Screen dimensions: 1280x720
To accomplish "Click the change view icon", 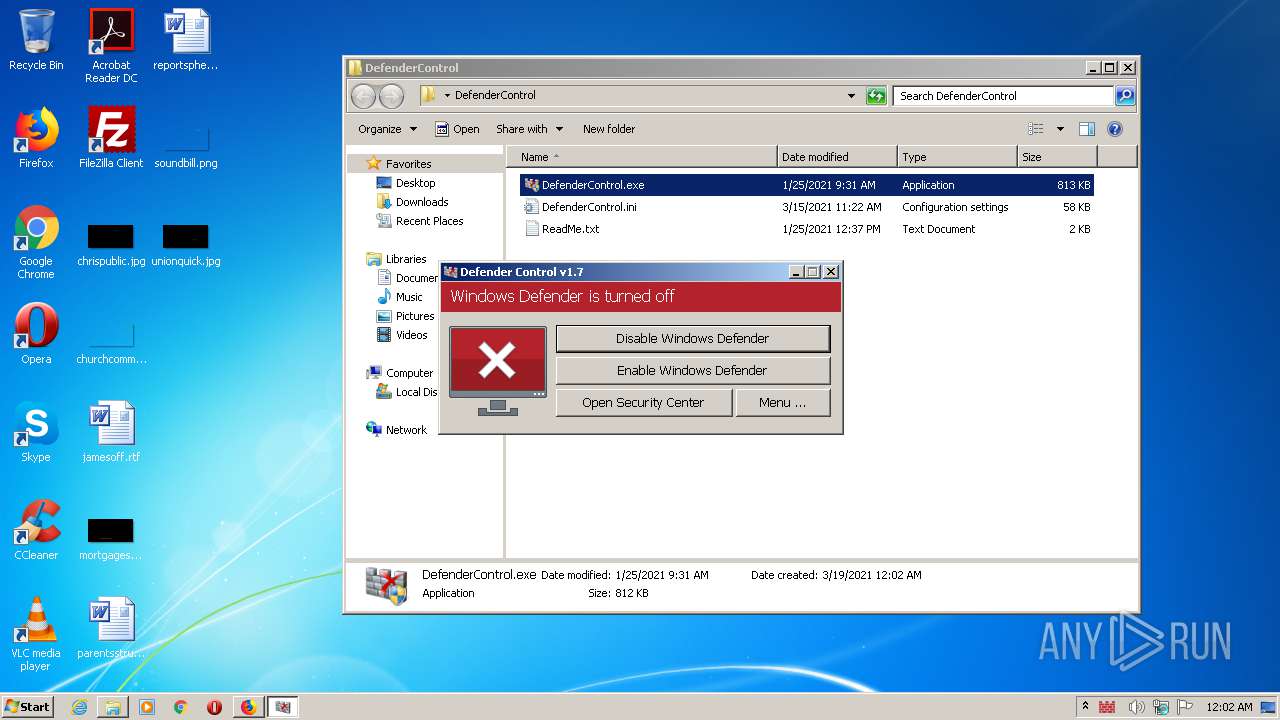I will (x=1036, y=129).
